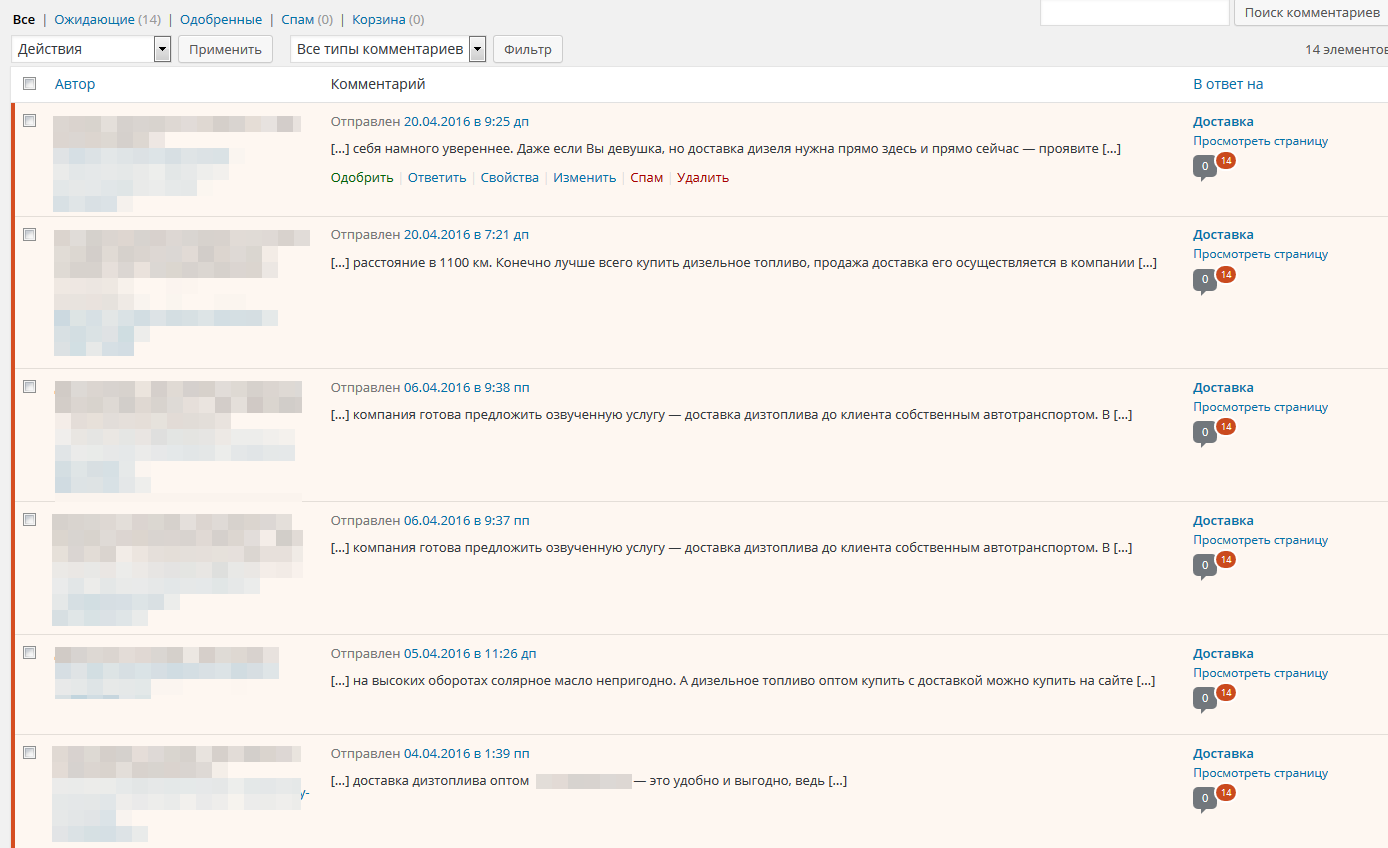Click the comment count bubble in the 9:25 дп row
The width and height of the screenshot is (1388, 848).
click(1204, 166)
